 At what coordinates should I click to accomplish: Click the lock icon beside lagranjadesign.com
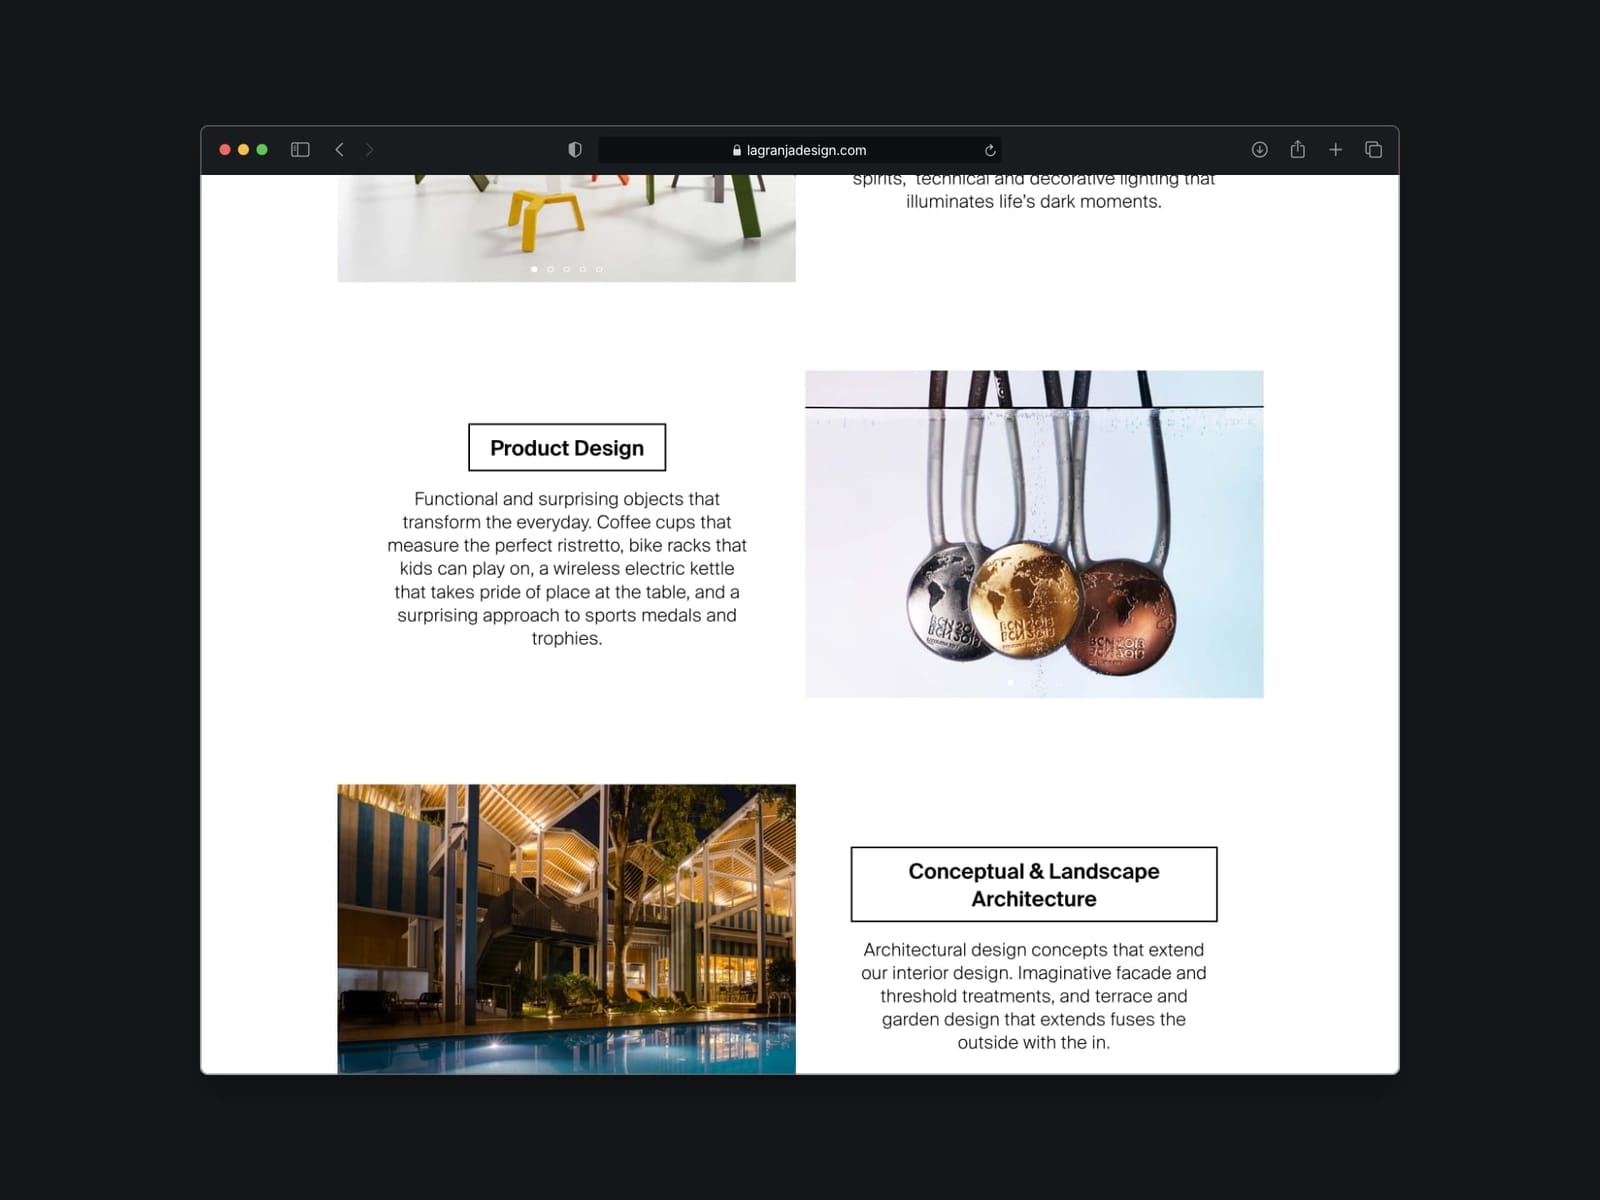[737, 150]
